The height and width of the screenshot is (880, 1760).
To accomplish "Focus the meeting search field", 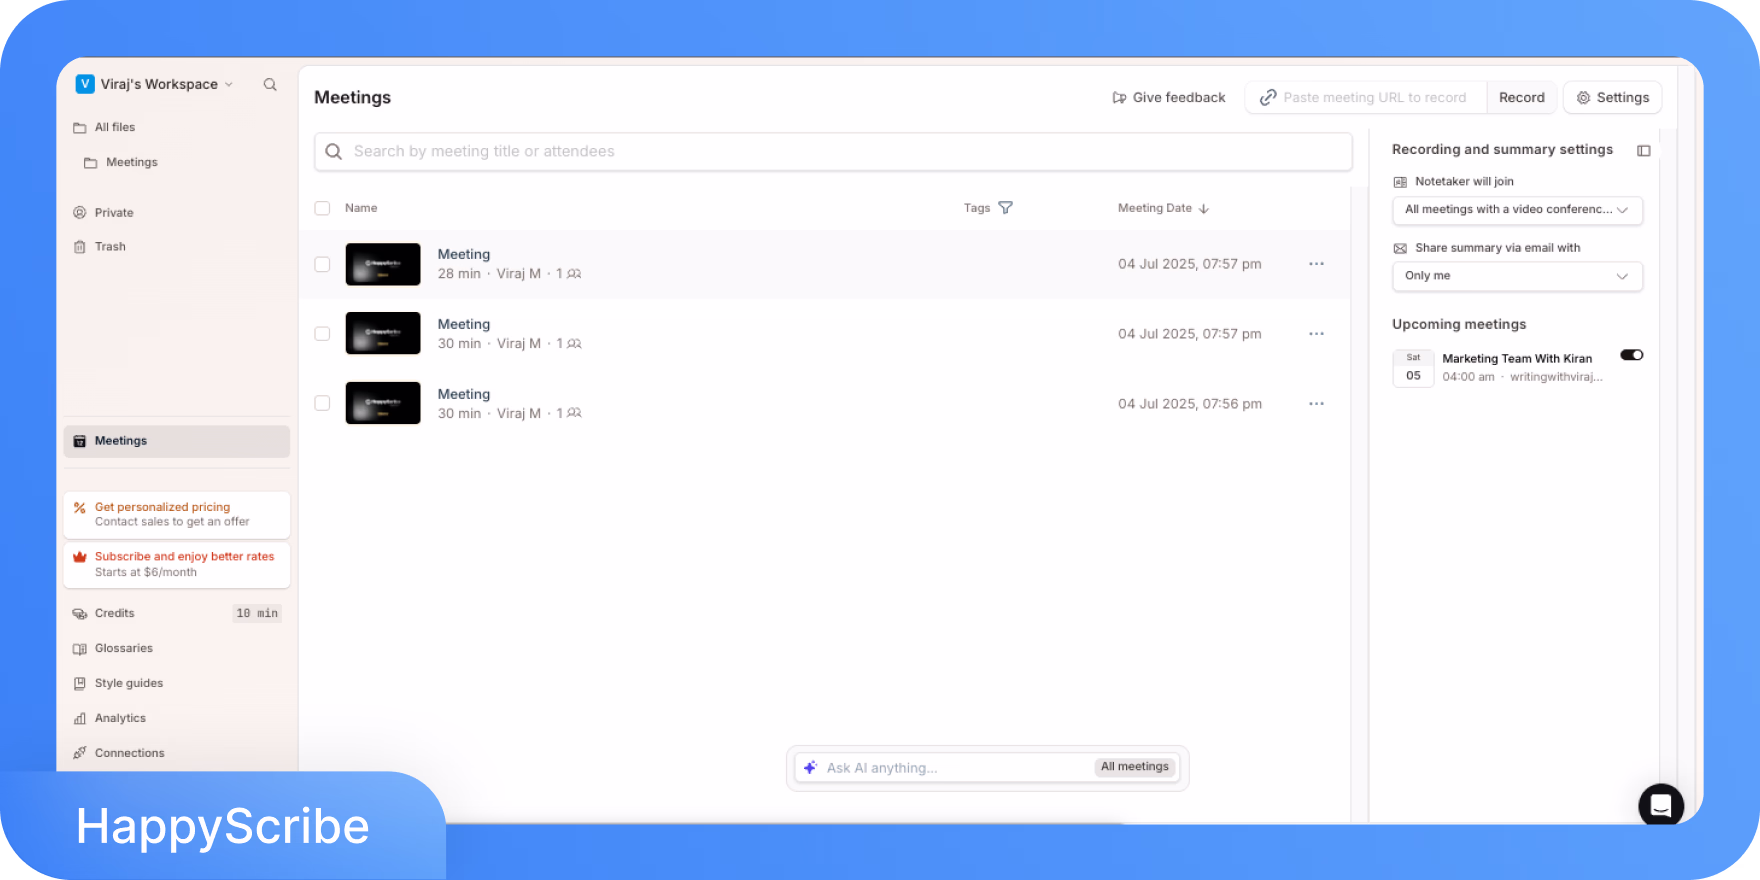I will [x=833, y=152].
